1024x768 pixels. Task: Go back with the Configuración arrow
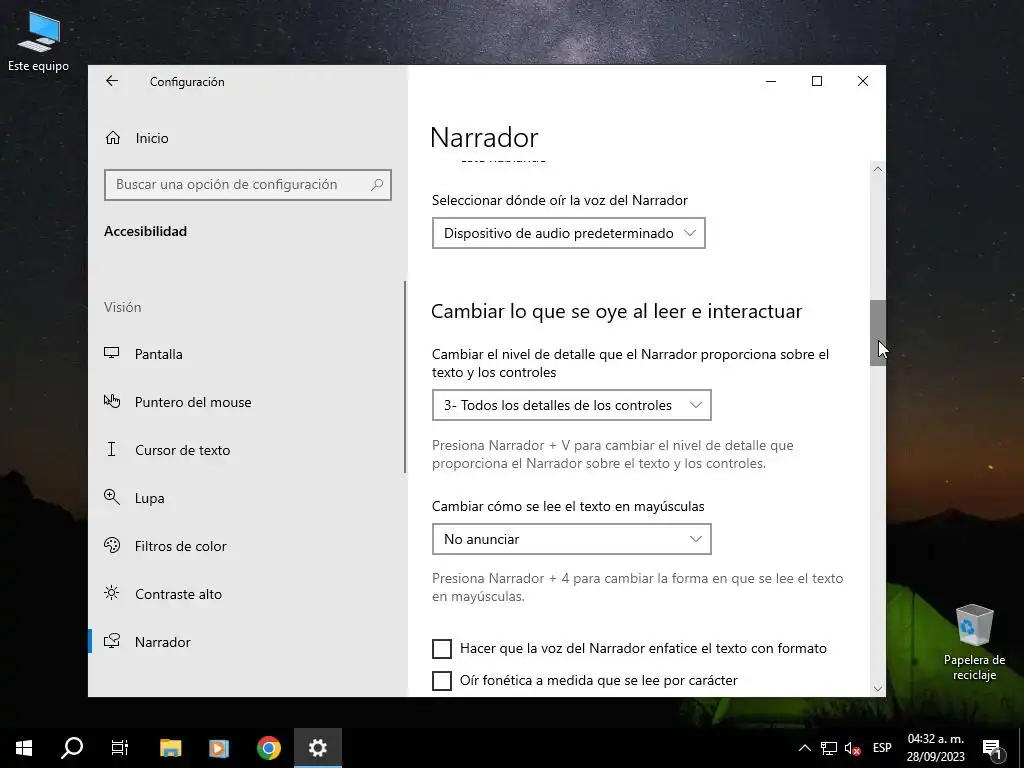[112, 81]
